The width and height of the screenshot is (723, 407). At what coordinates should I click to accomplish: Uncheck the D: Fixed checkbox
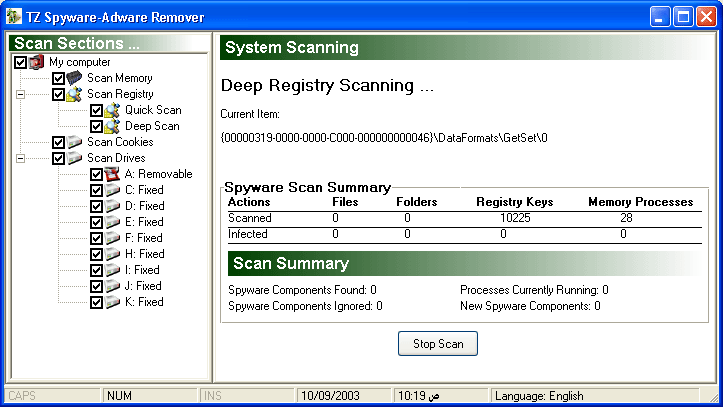(96, 206)
